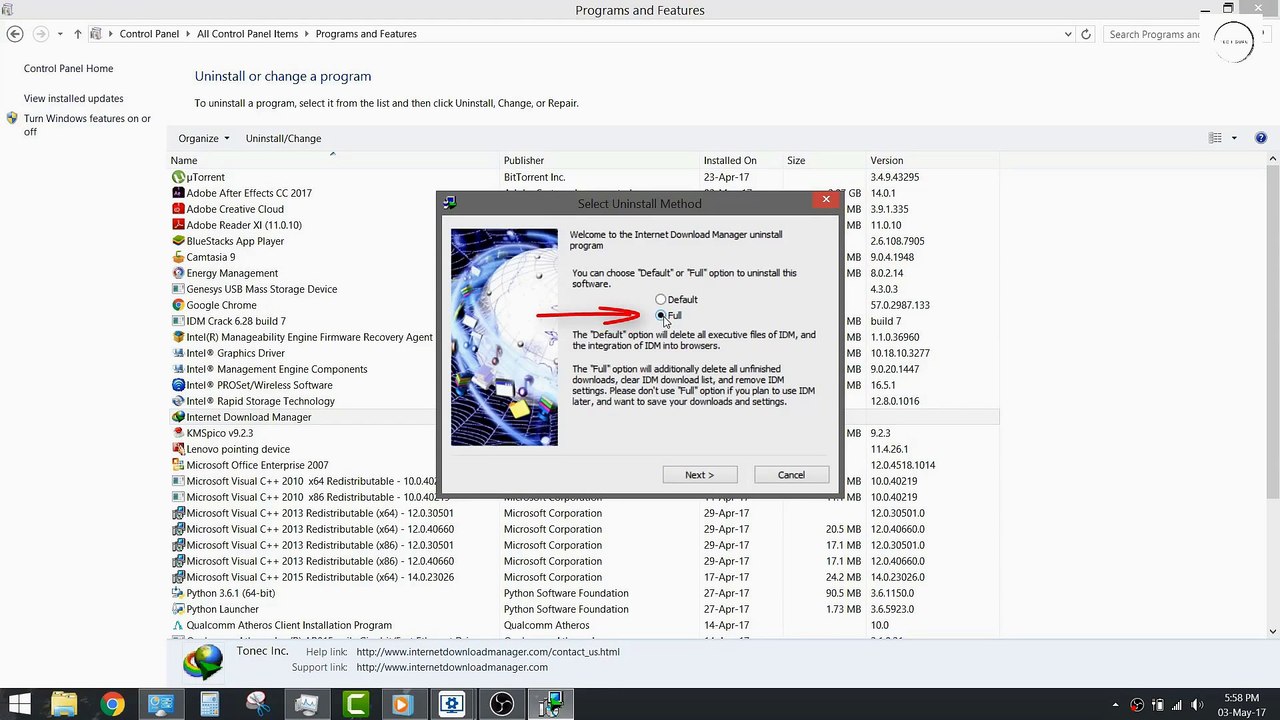Open Windows Start button
Image resolution: width=1280 pixels, height=720 pixels.
tap(19, 705)
